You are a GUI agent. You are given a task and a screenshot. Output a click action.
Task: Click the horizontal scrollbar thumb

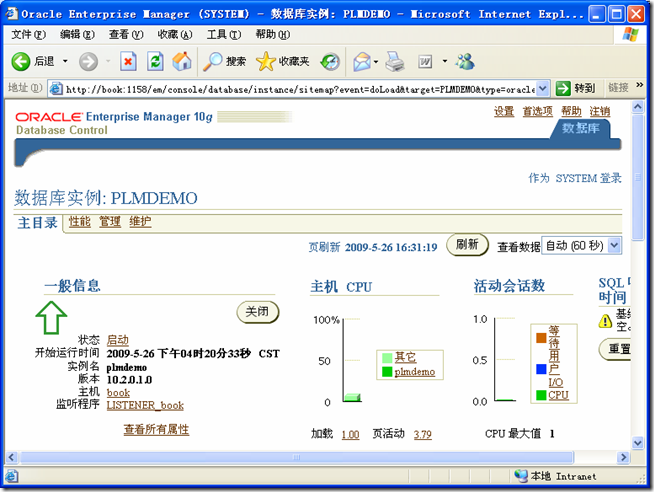click(x=297, y=457)
